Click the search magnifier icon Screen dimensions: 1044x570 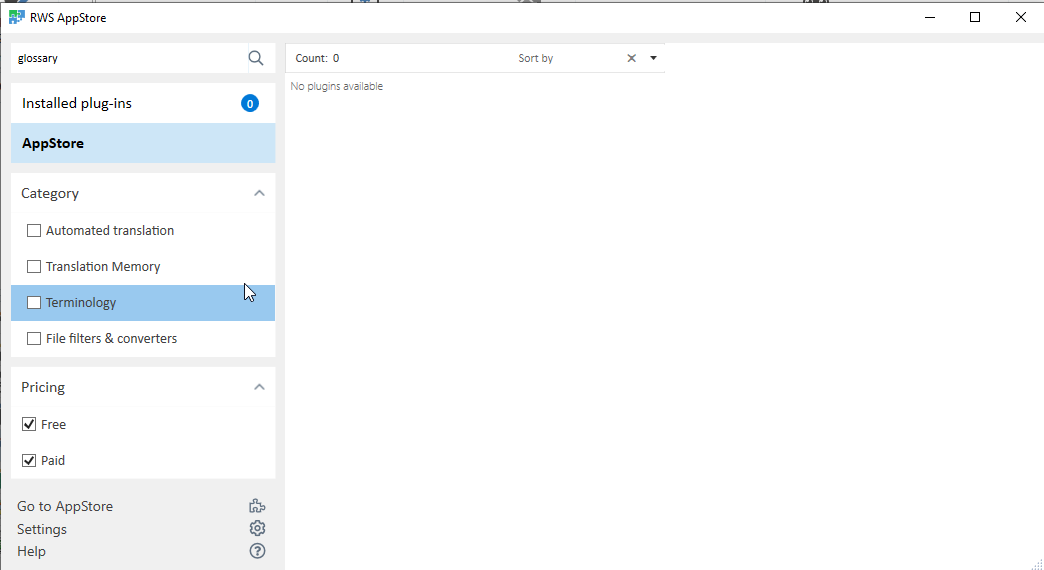coord(256,58)
